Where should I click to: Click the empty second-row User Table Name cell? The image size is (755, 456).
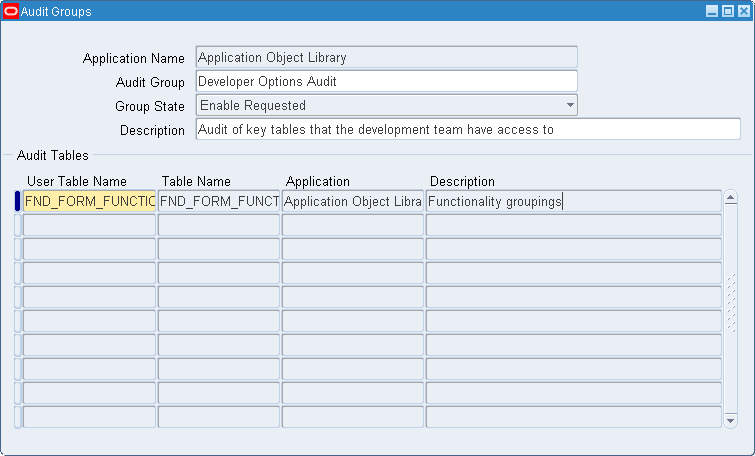90,225
